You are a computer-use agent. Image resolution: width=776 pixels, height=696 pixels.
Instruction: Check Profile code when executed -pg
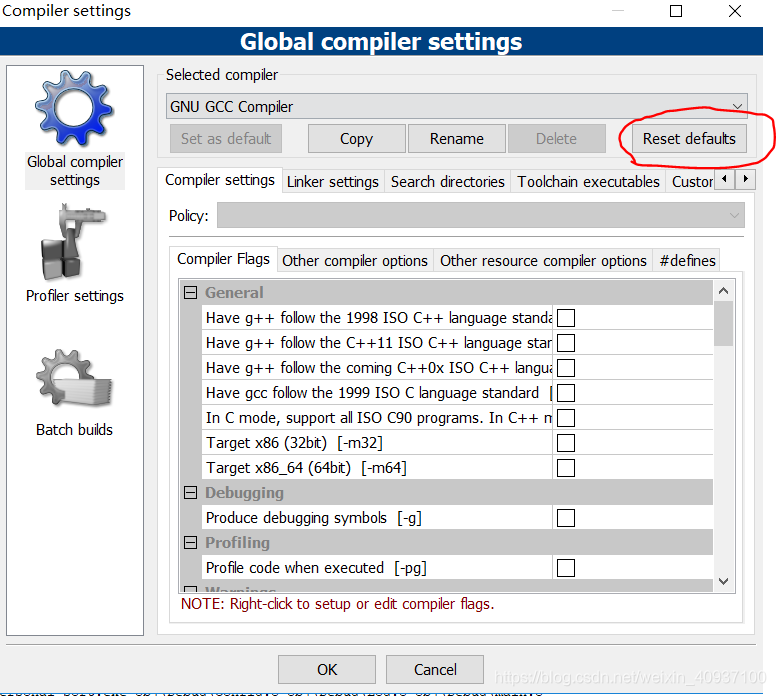[566, 568]
